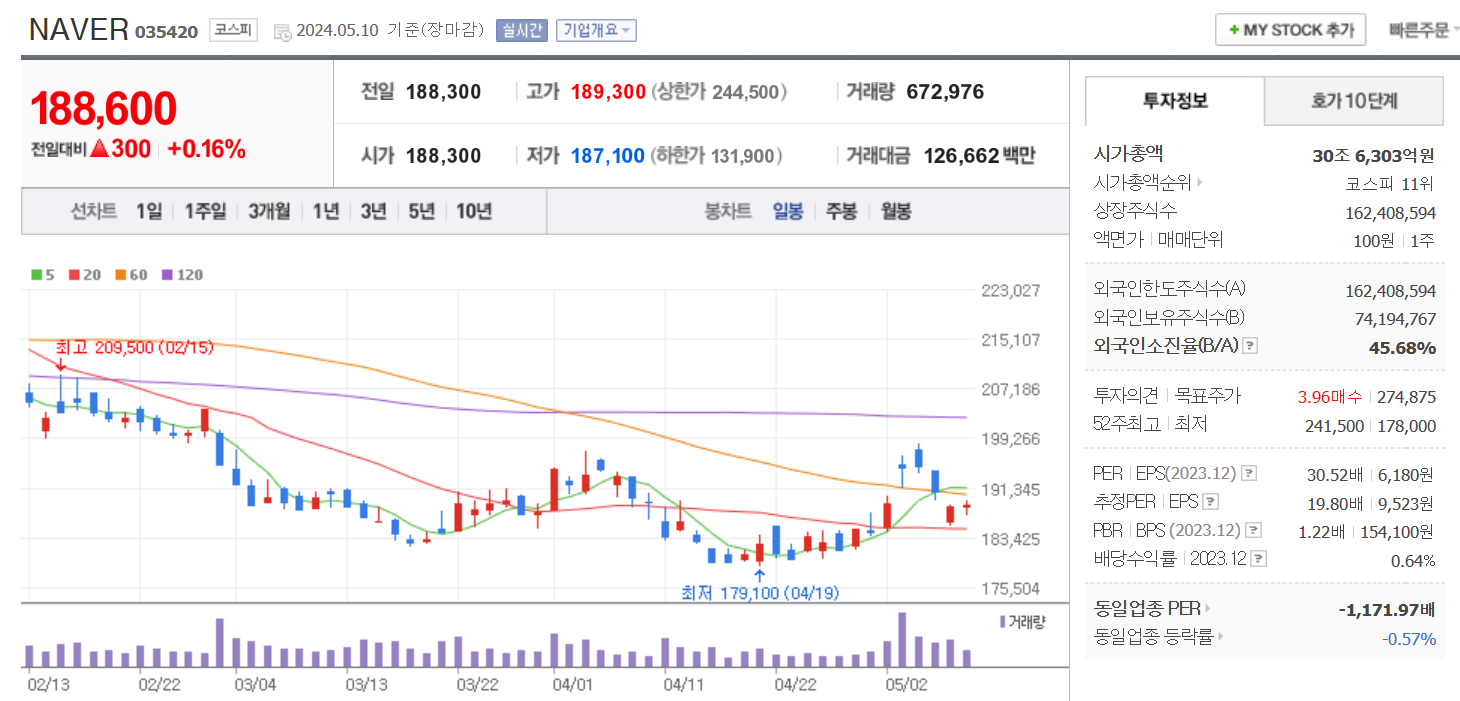Select the 10년 line chart period

(474, 211)
